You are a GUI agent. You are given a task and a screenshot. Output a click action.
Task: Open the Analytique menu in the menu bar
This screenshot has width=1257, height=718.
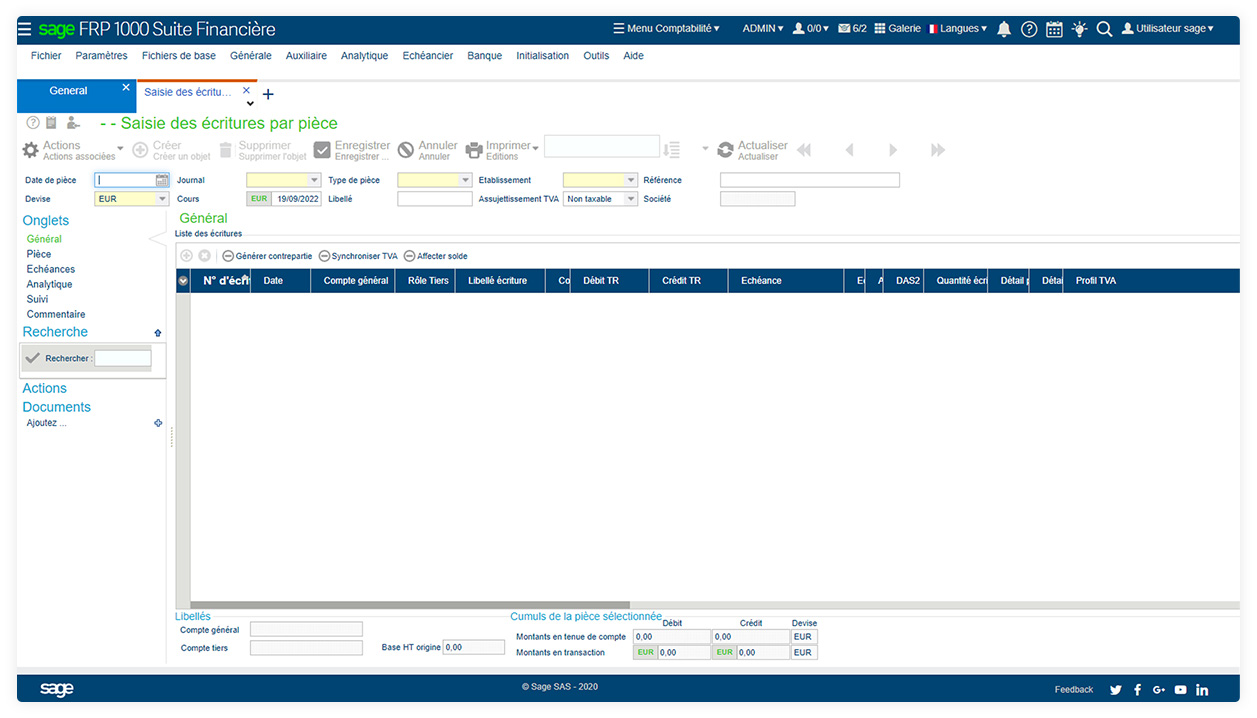(364, 56)
